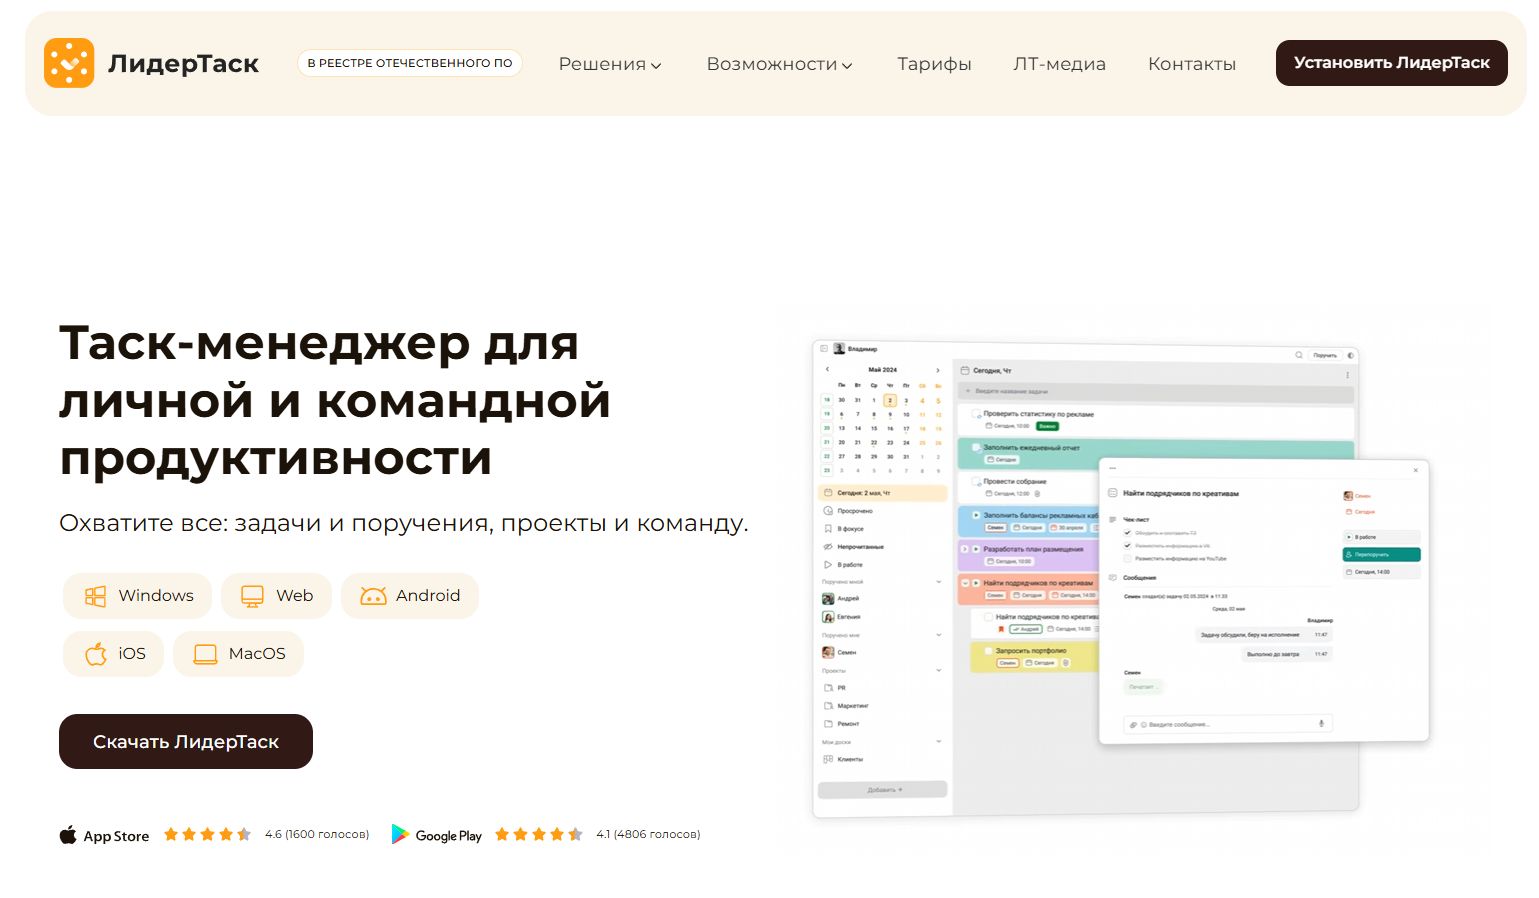
Task: Expand the Разработать план размещения task
Action: click(x=965, y=549)
